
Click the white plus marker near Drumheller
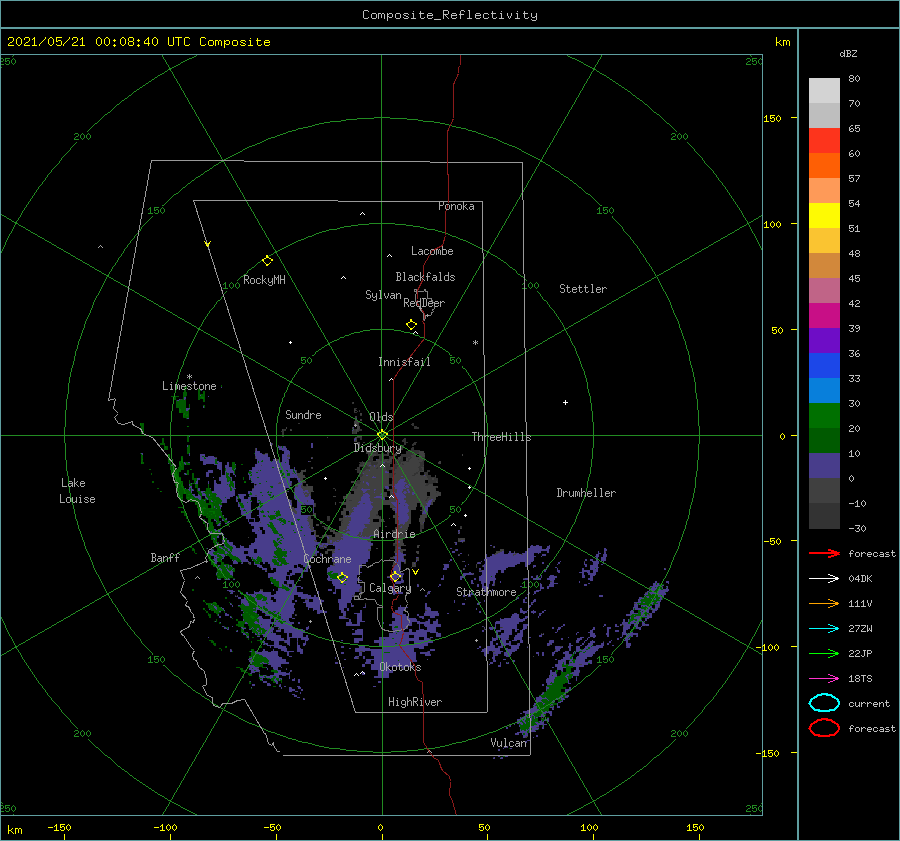(565, 402)
